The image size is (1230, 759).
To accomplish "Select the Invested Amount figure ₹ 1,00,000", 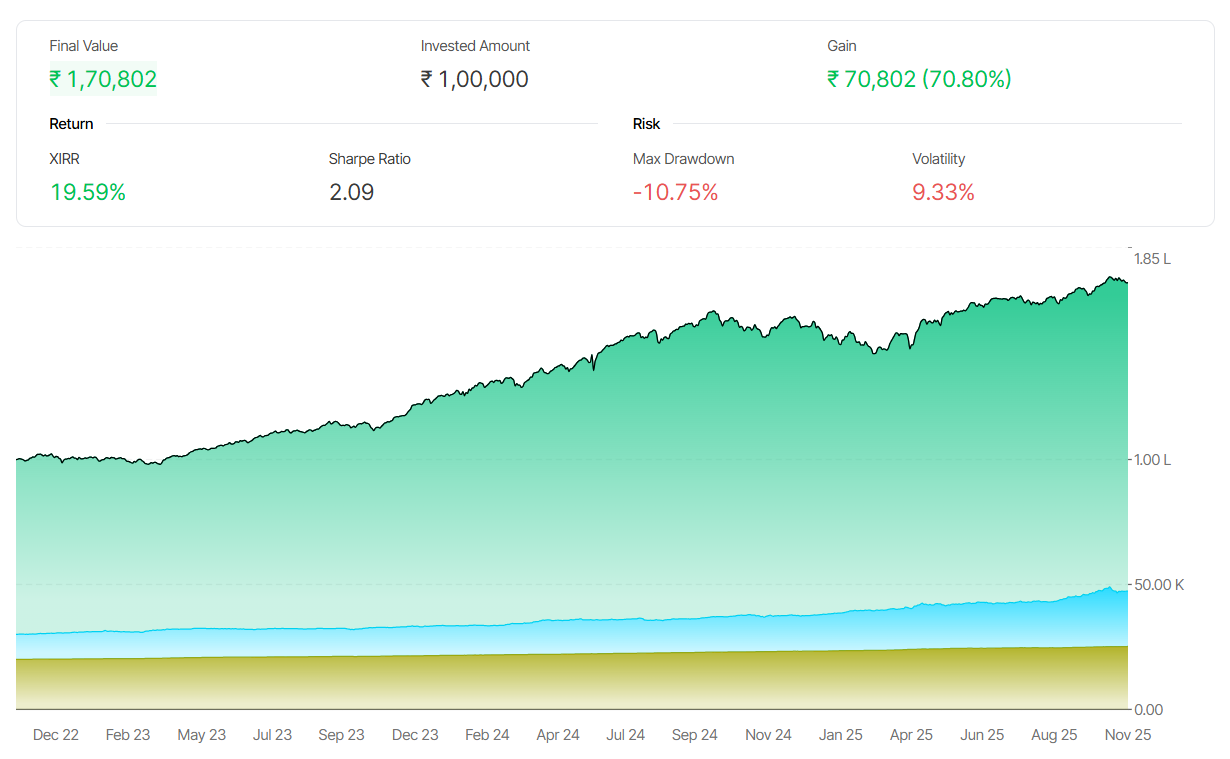I will coord(474,79).
